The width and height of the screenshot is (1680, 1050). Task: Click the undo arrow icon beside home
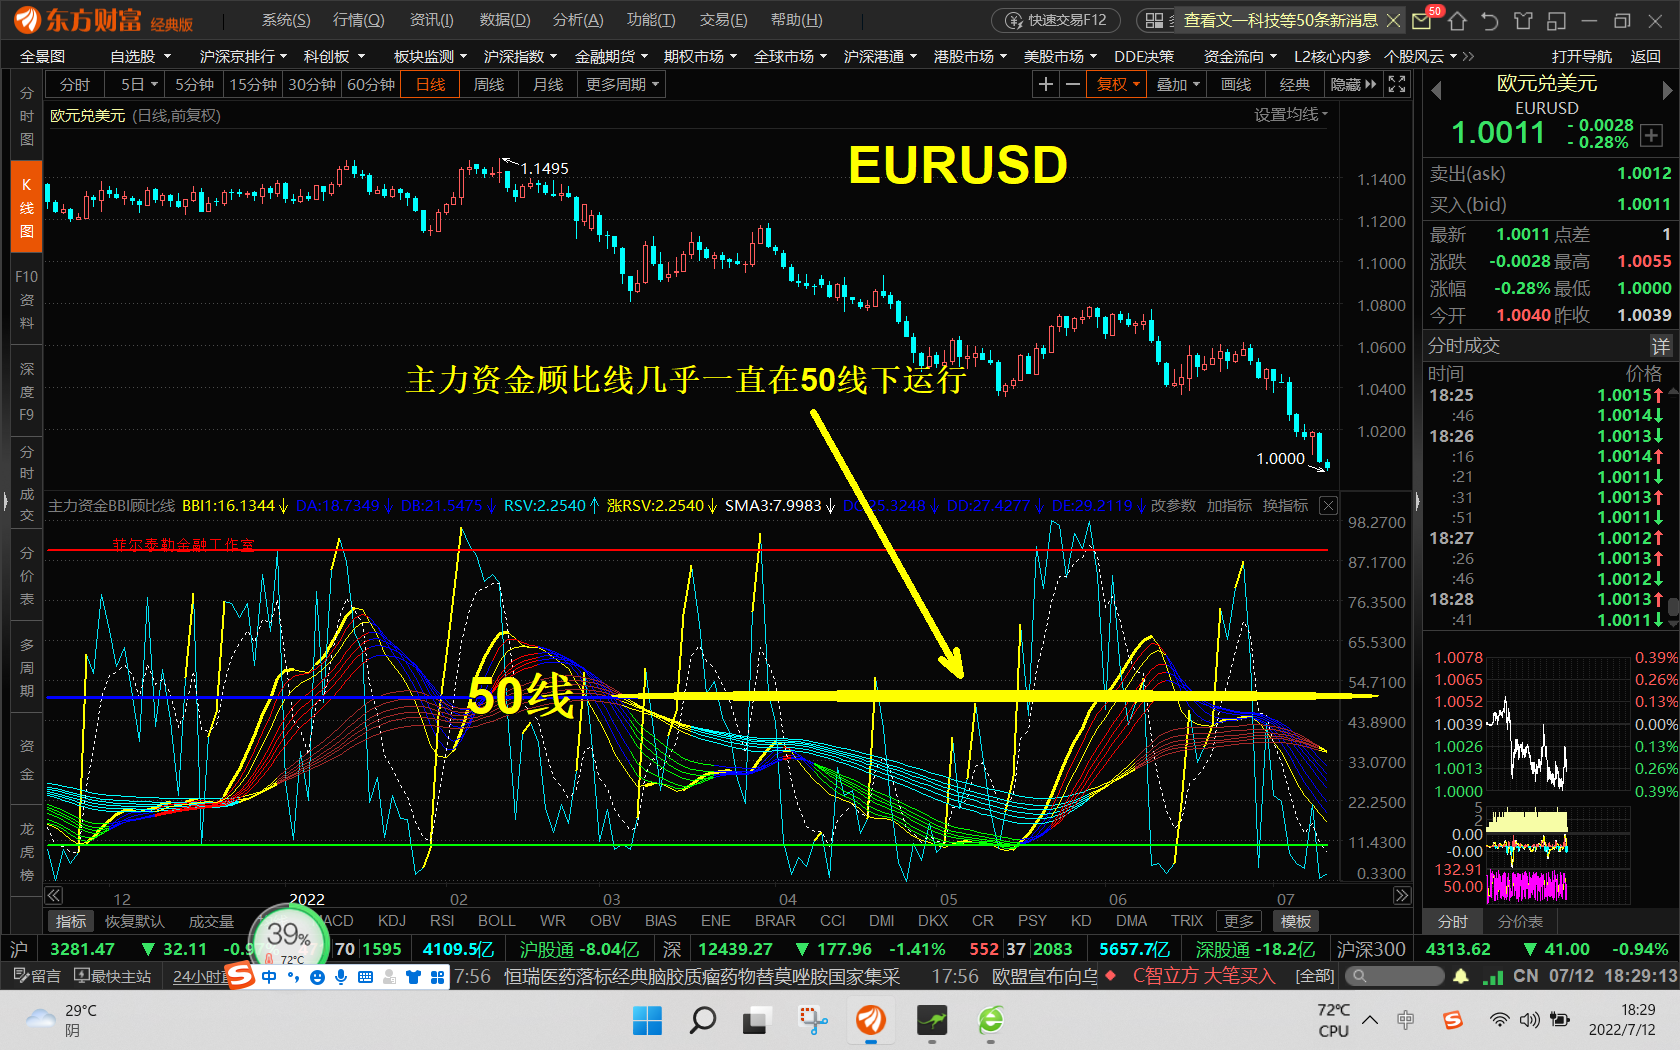[x=1489, y=19]
